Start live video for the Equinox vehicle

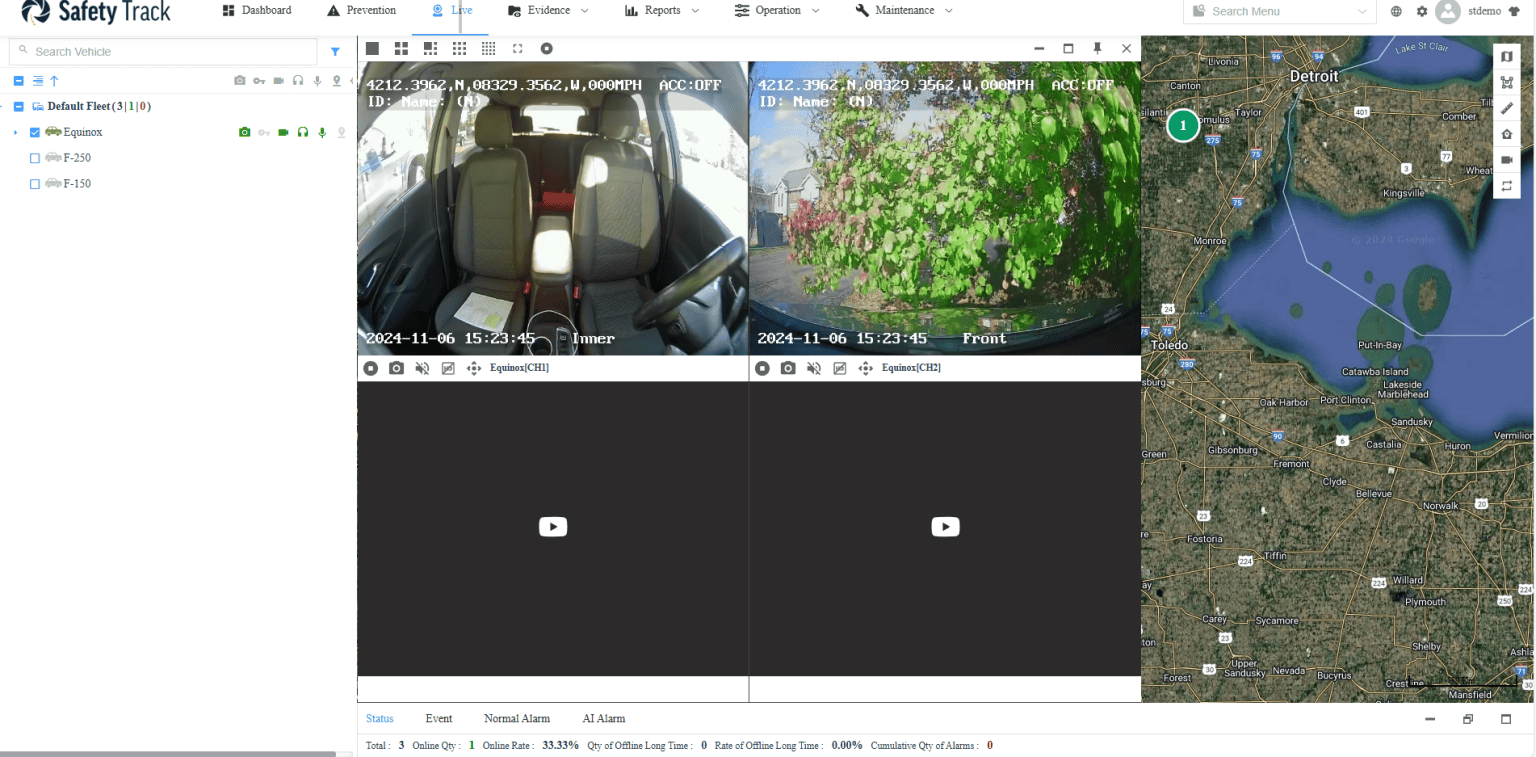283,131
